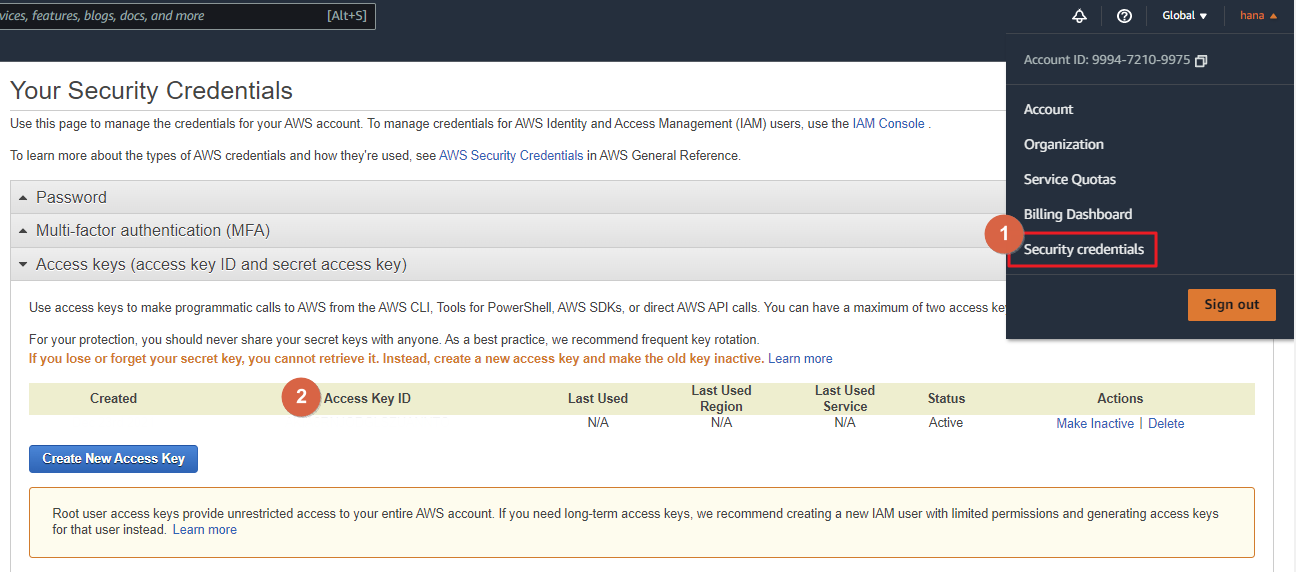Follow Learn more link in root user notice
This screenshot has width=1296, height=572.
(205, 529)
